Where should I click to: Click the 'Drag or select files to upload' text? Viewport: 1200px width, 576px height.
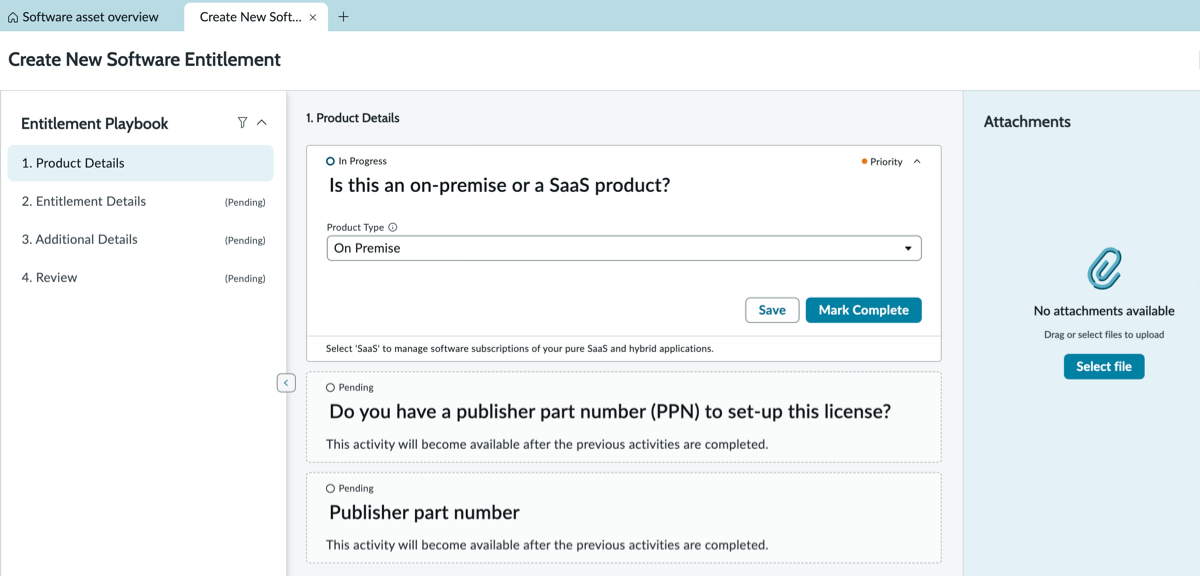tap(1104, 335)
